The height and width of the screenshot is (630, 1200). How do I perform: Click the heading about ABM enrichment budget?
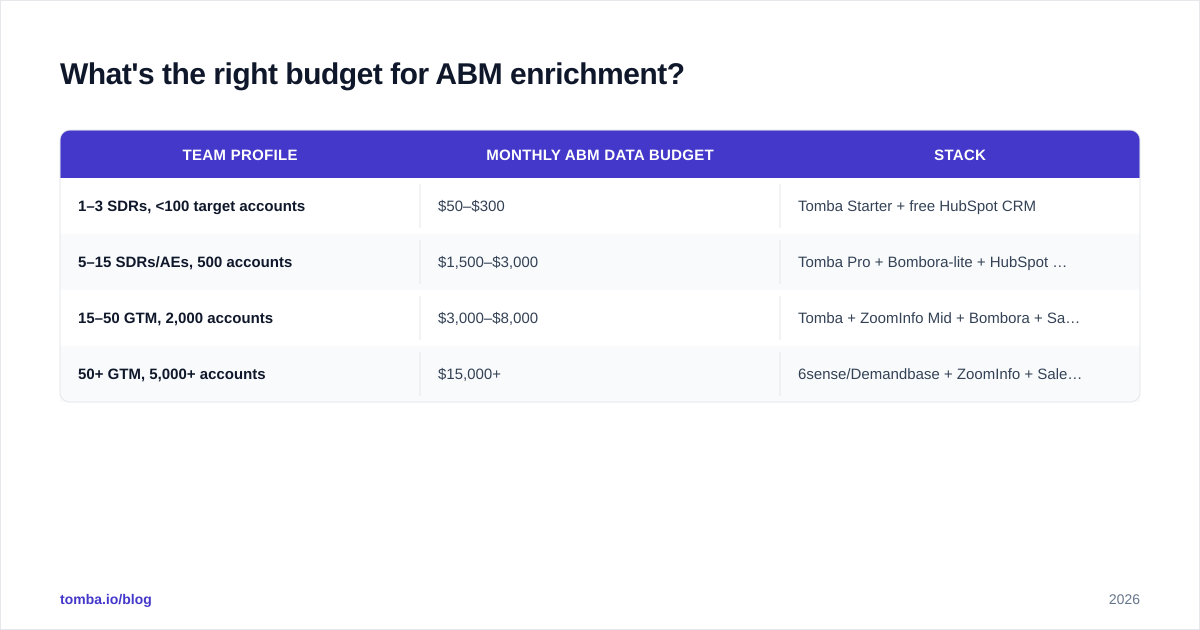point(372,74)
